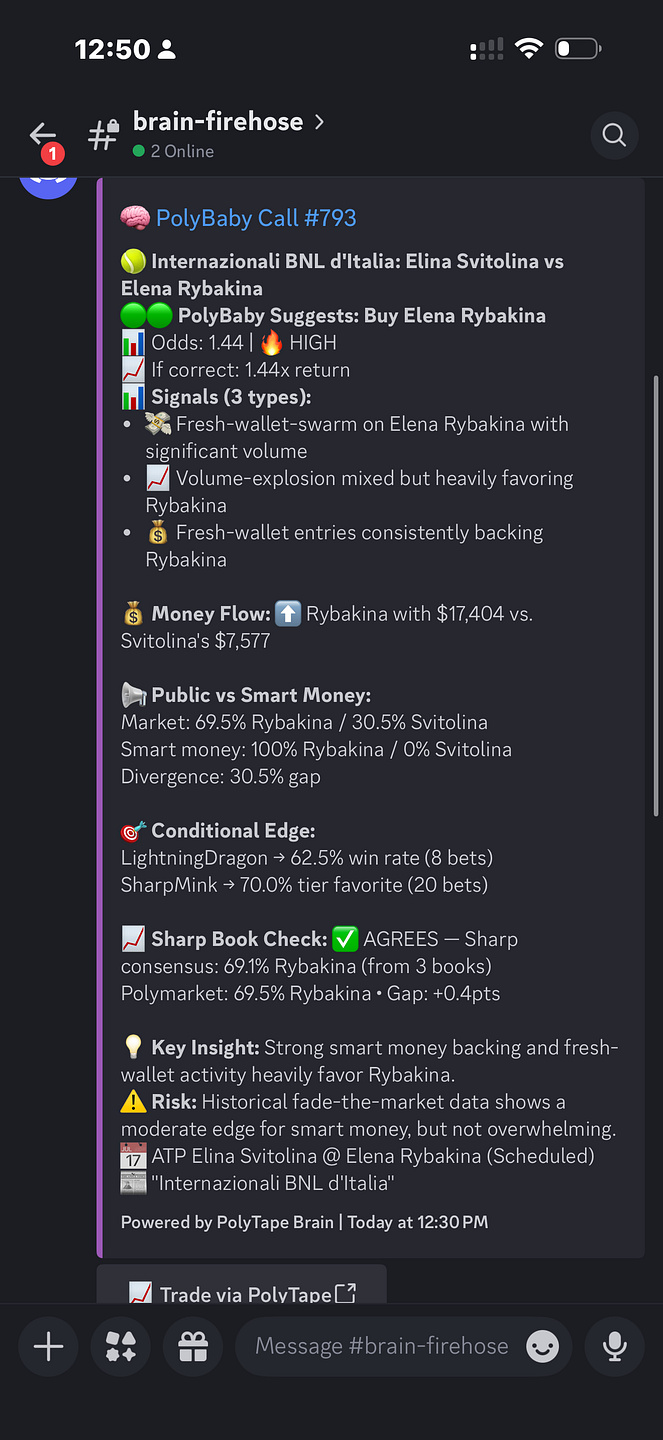Tap the Wi-Fi status icon
The width and height of the screenshot is (663, 1440).
pos(528,48)
